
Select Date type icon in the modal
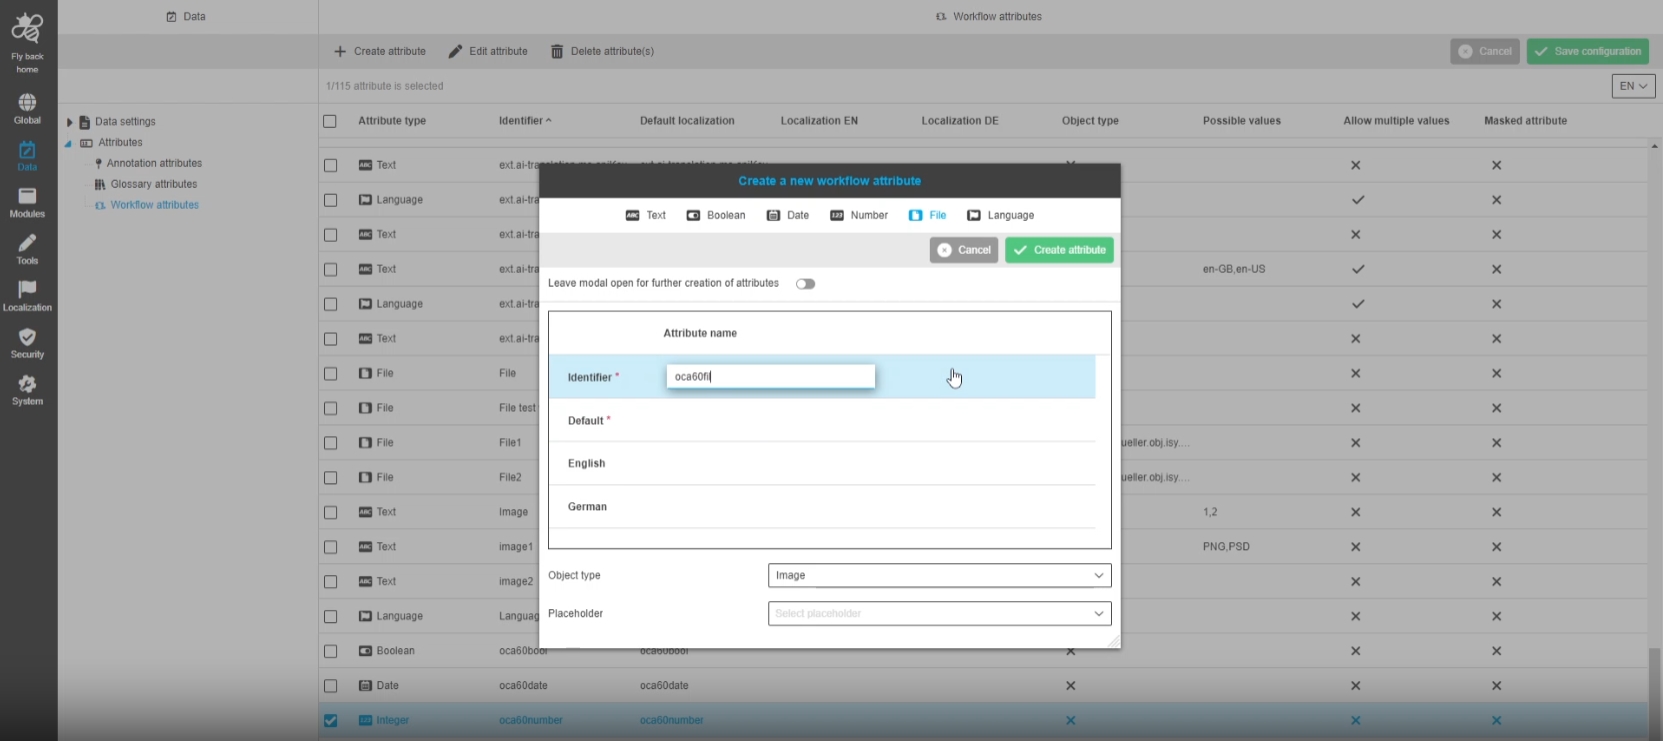coord(773,215)
